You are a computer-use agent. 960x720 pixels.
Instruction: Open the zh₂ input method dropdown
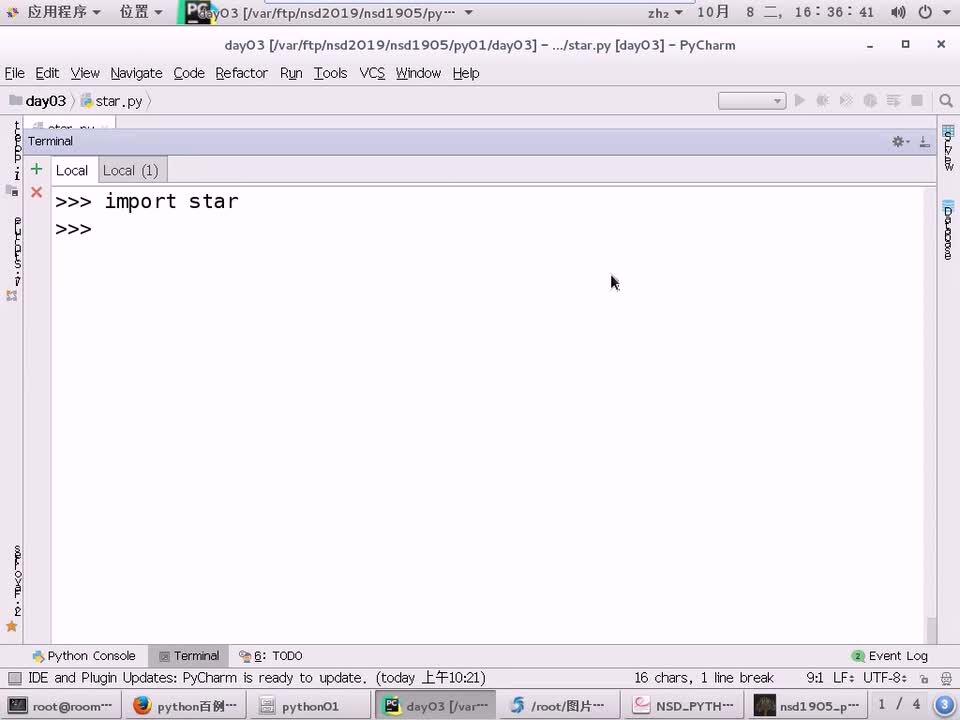(664, 12)
